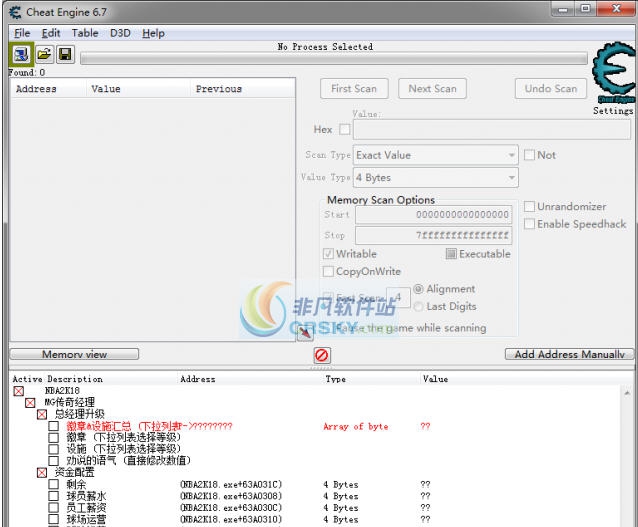The width and height of the screenshot is (638, 527).
Task: Click the Type header in address table
Action: (336, 379)
